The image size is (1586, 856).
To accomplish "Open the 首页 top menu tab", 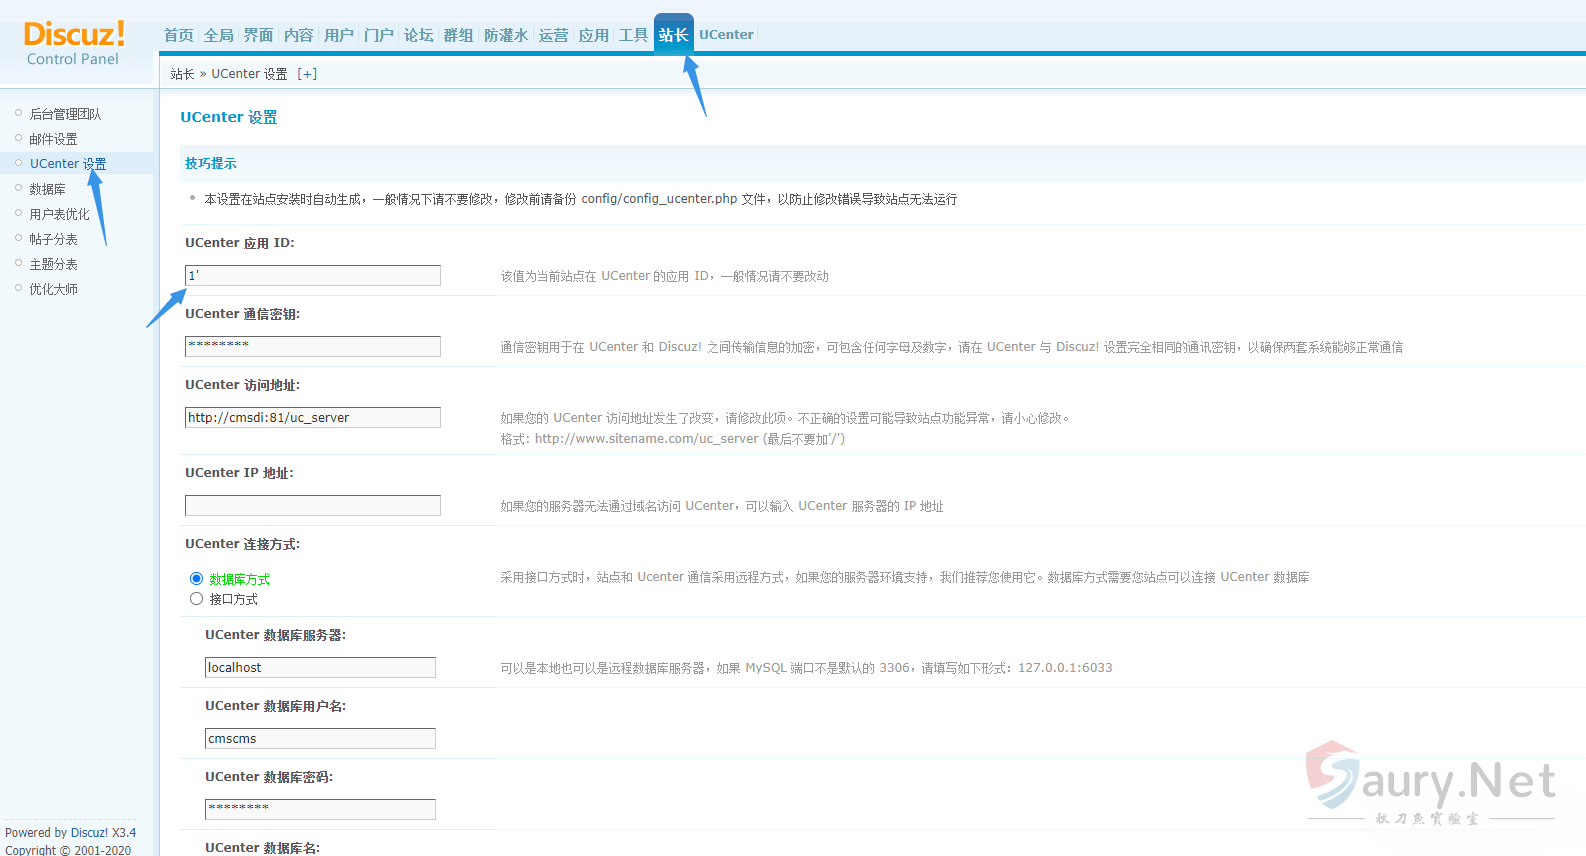I will click(x=179, y=35).
